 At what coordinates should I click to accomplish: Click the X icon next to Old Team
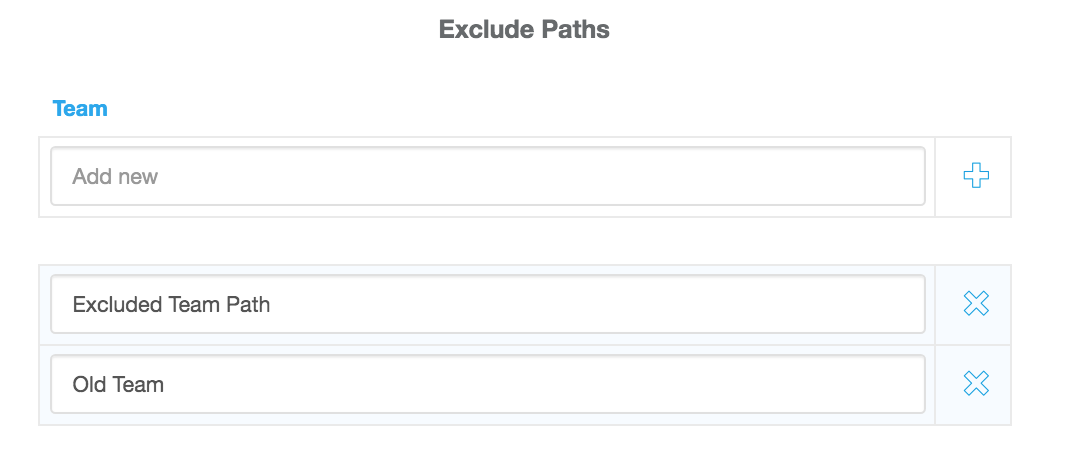tap(975, 384)
